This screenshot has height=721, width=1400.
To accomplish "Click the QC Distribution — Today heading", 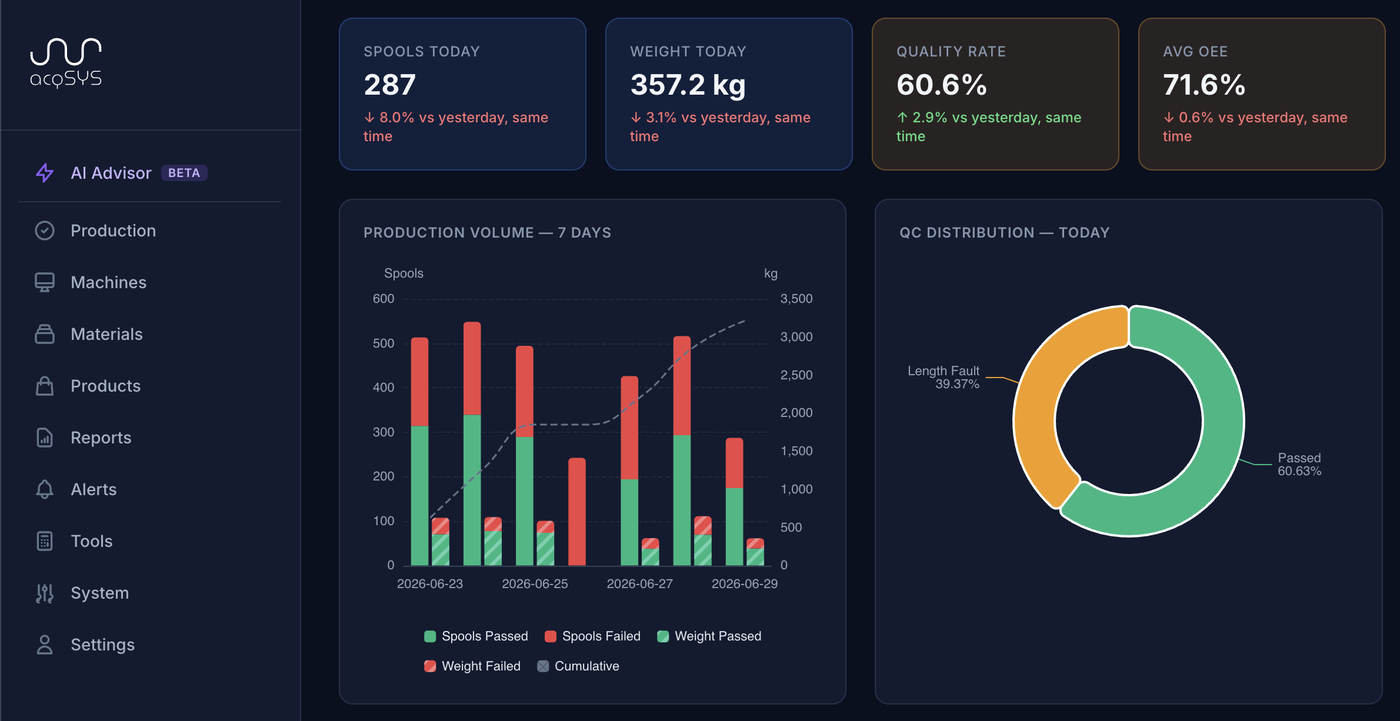I will coord(1004,233).
